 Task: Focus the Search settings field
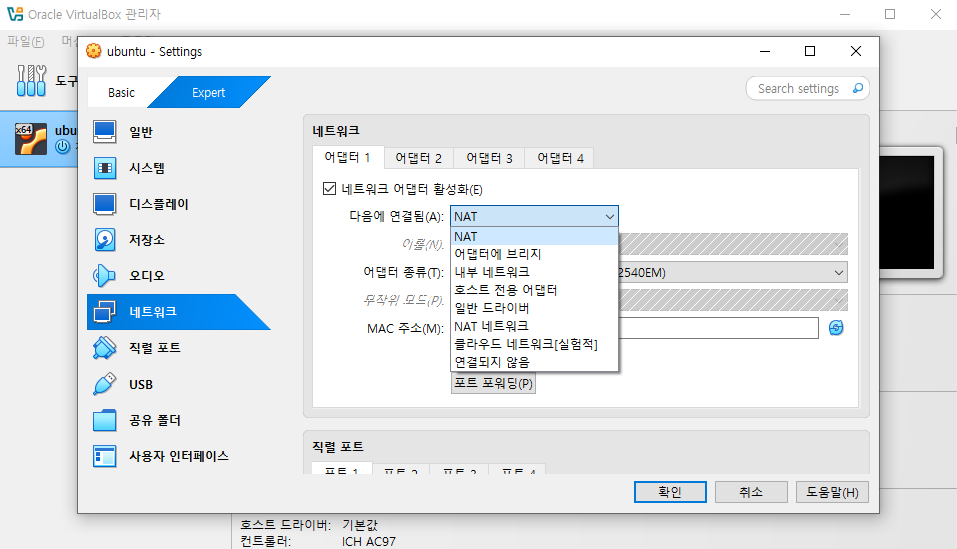[x=798, y=88]
